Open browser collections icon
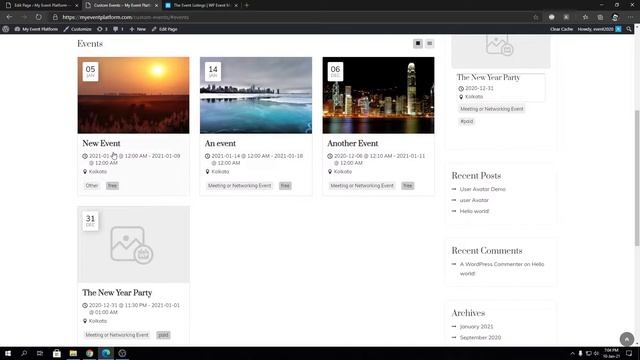Image resolution: width=640 pixels, height=360 pixels. click(600, 17)
